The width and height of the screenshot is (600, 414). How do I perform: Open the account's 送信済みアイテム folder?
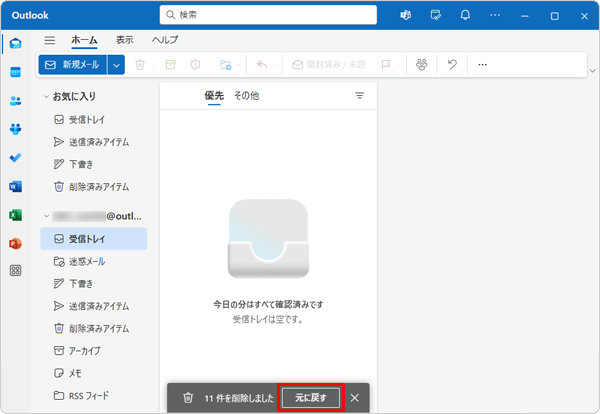[x=94, y=306]
